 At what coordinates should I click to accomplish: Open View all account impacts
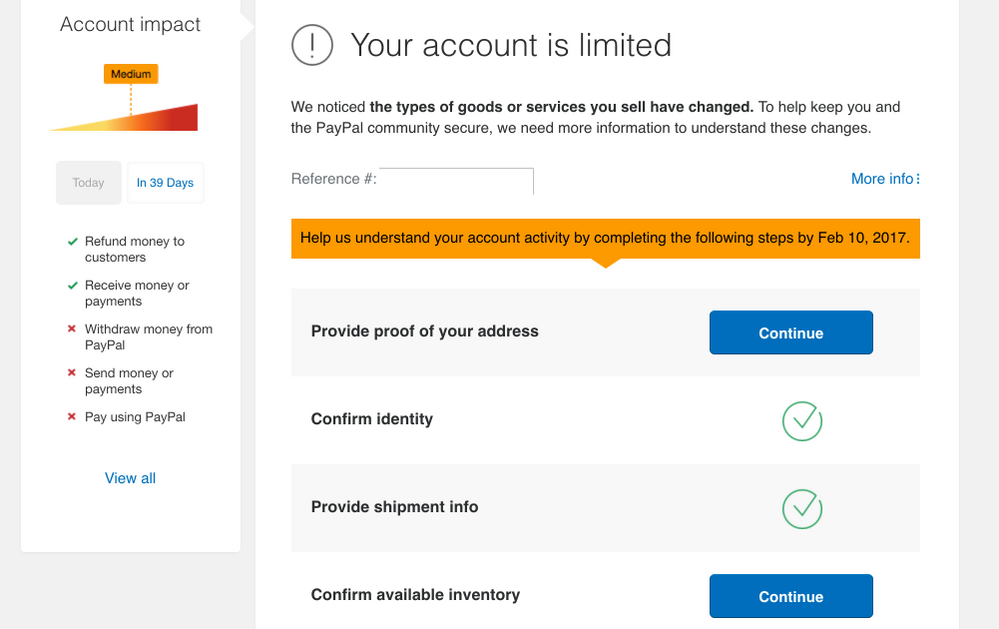130,478
